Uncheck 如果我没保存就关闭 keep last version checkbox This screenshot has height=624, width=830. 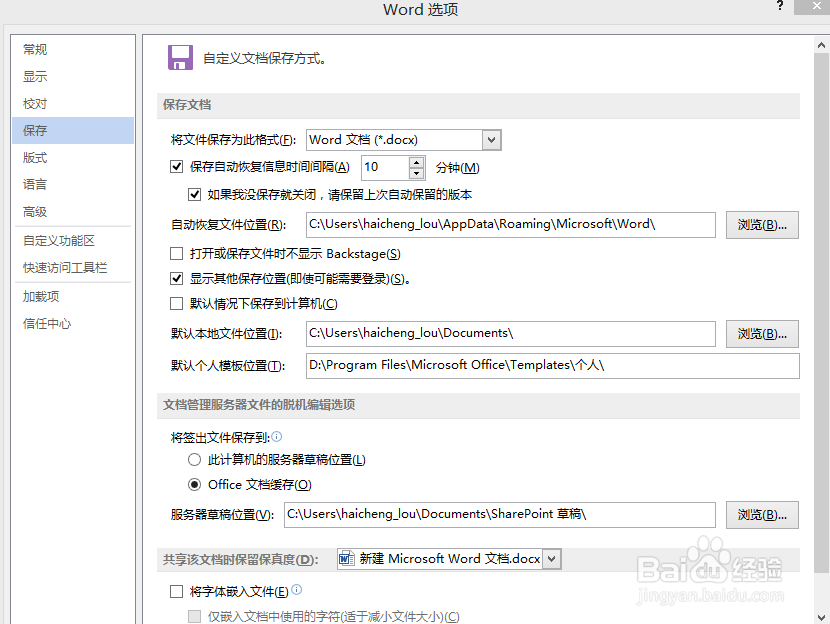coord(194,195)
